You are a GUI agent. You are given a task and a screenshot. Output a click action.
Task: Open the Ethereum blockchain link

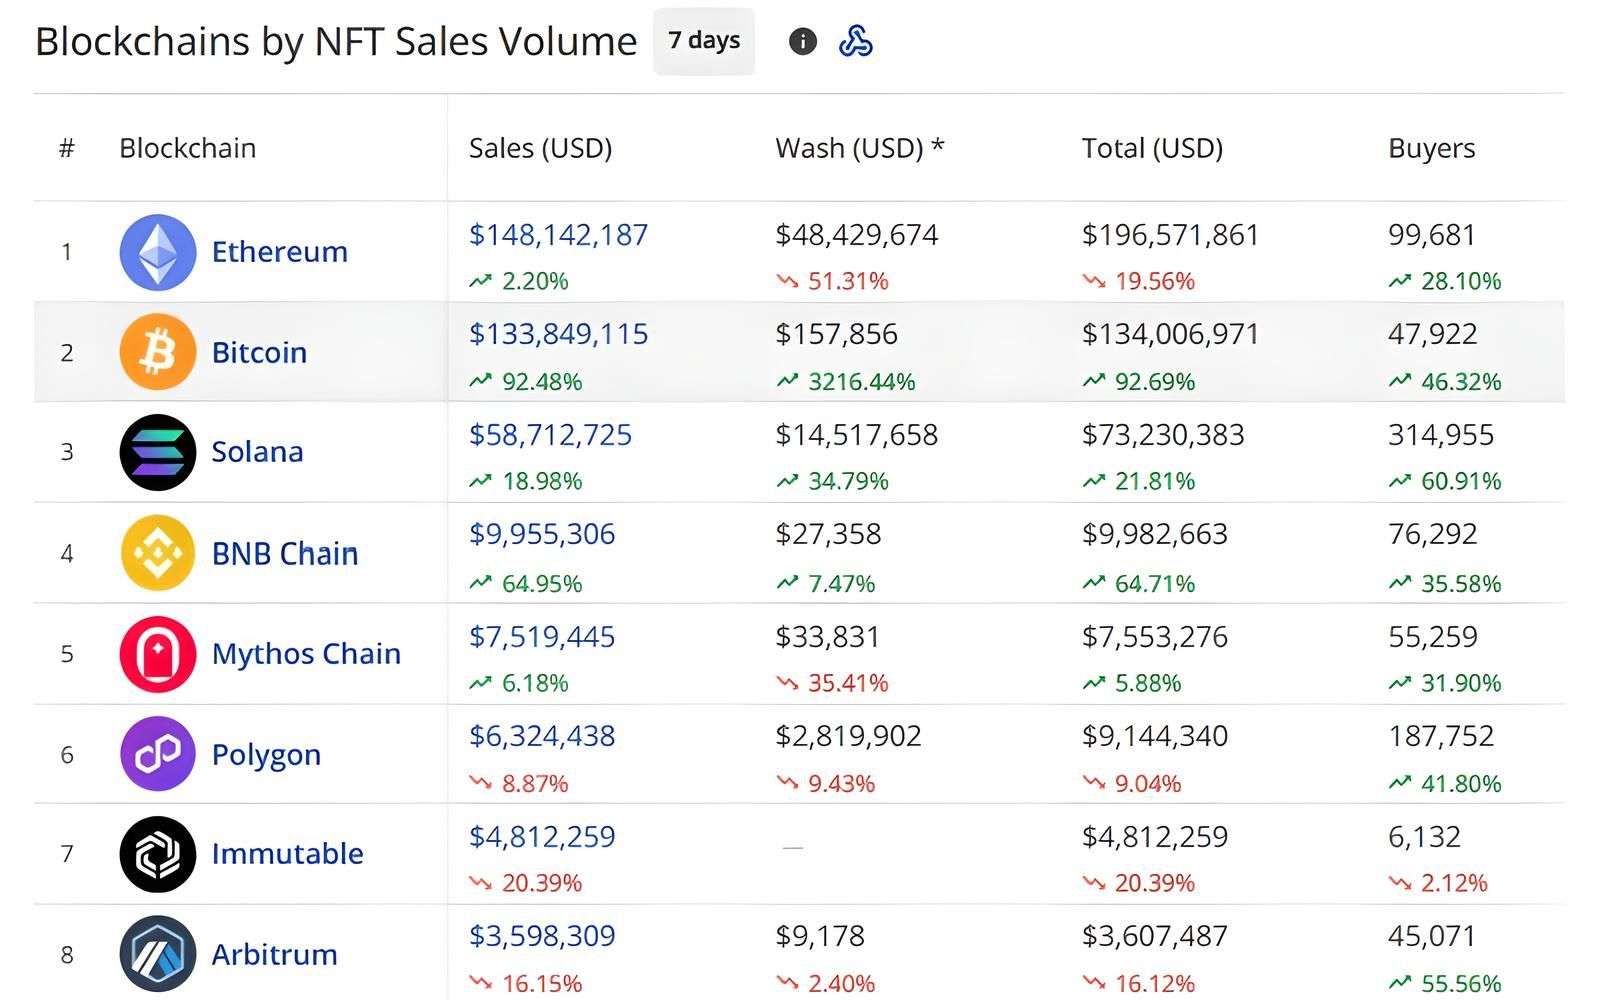280,252
